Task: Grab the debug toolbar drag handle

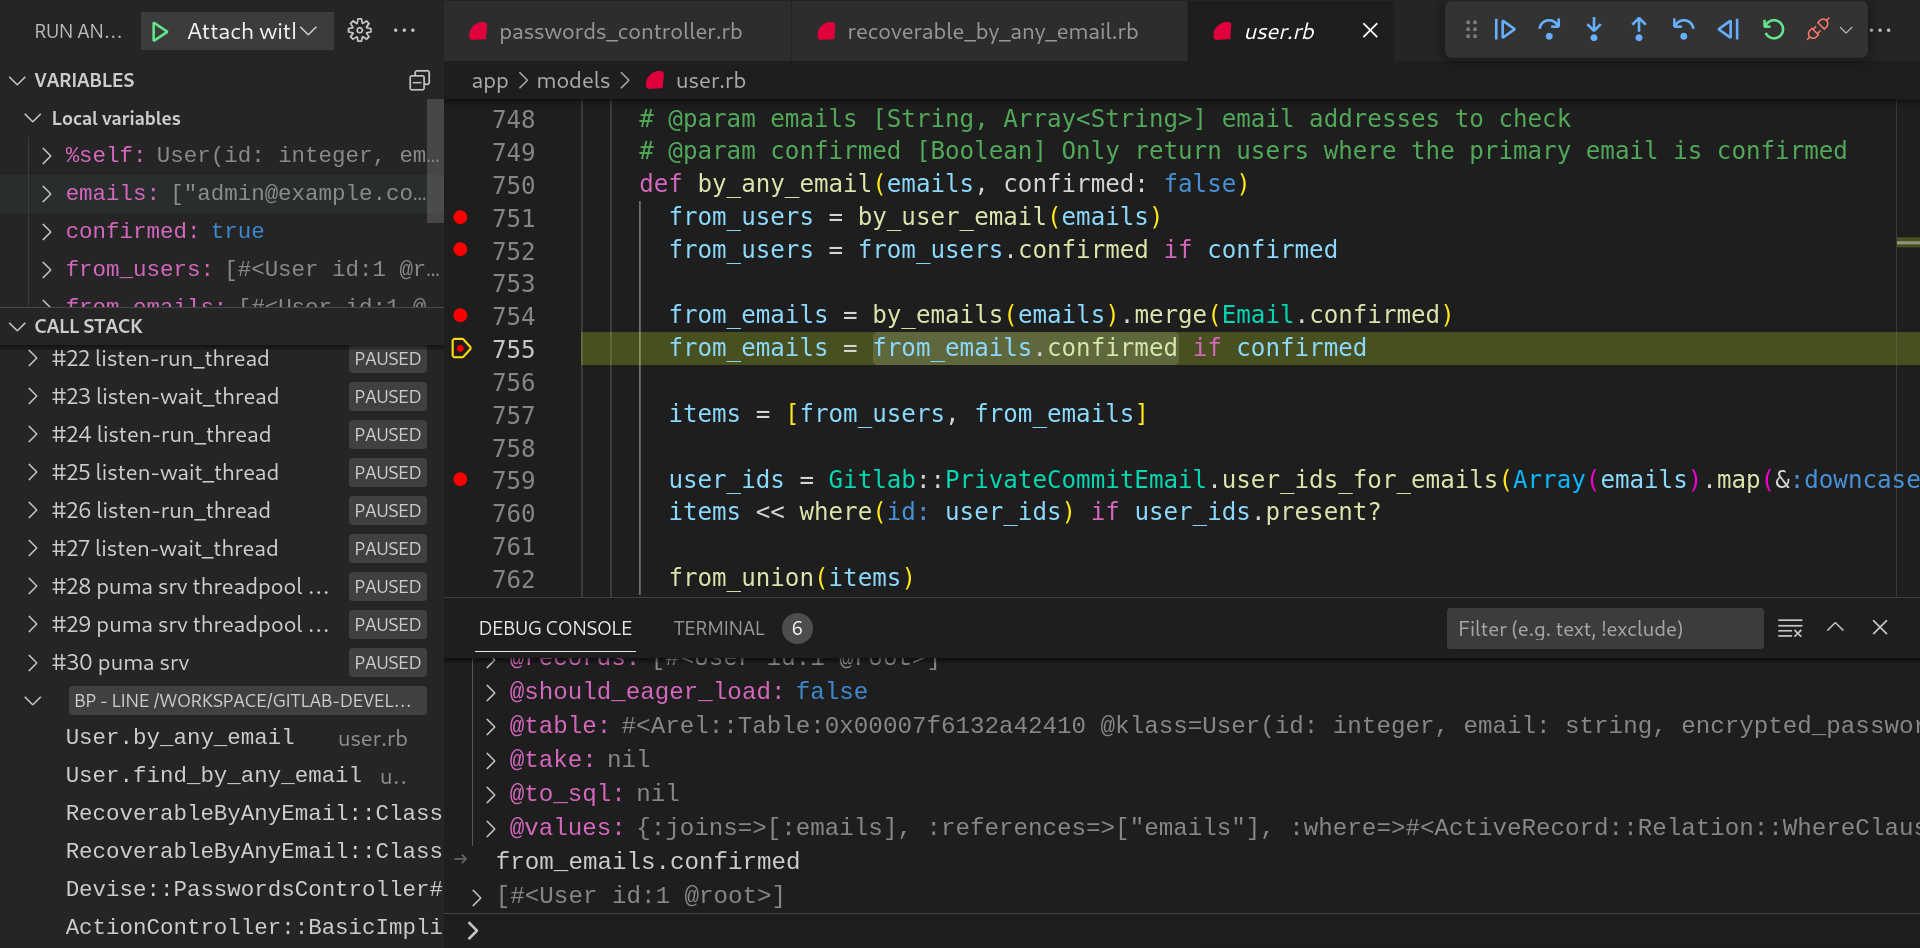Action: (1471, 30)
